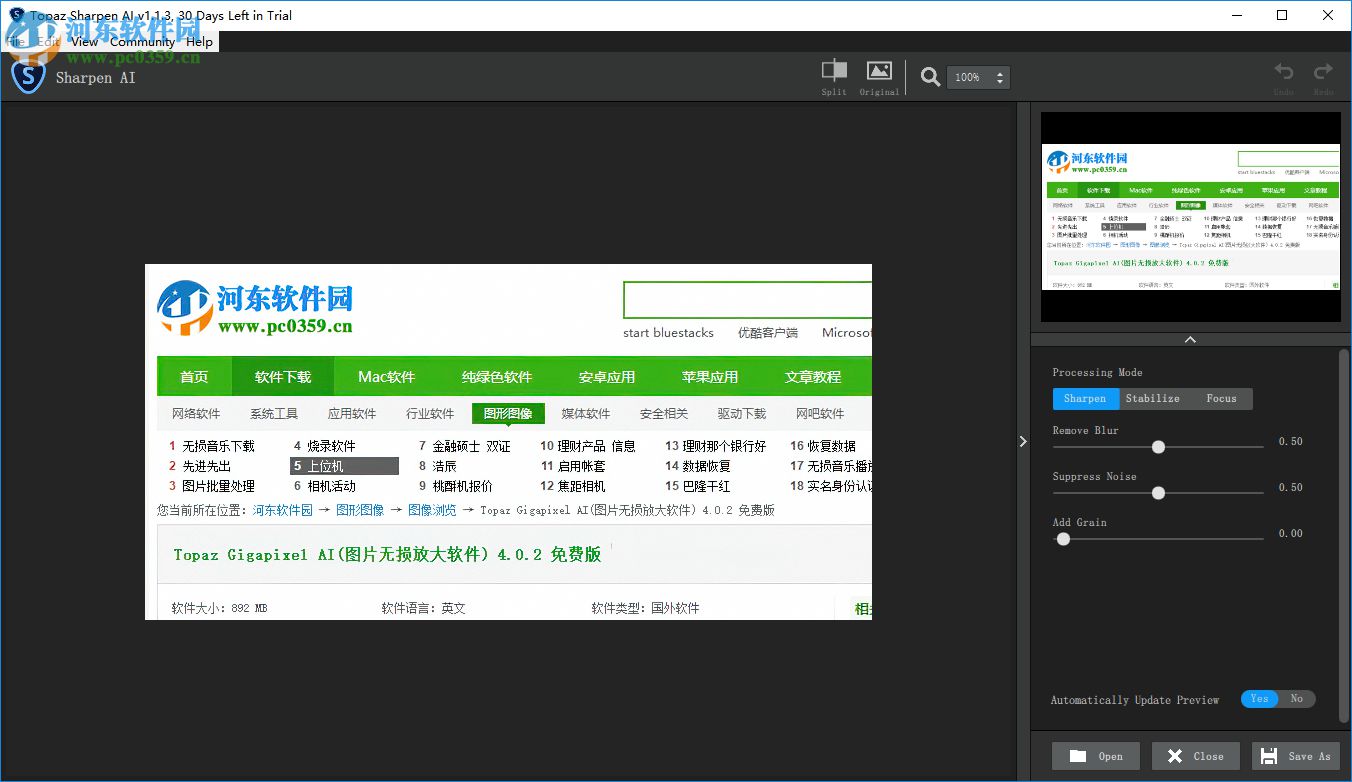Close the current image
This screenshot has height=782, width=1352.
coord(1195,756)
